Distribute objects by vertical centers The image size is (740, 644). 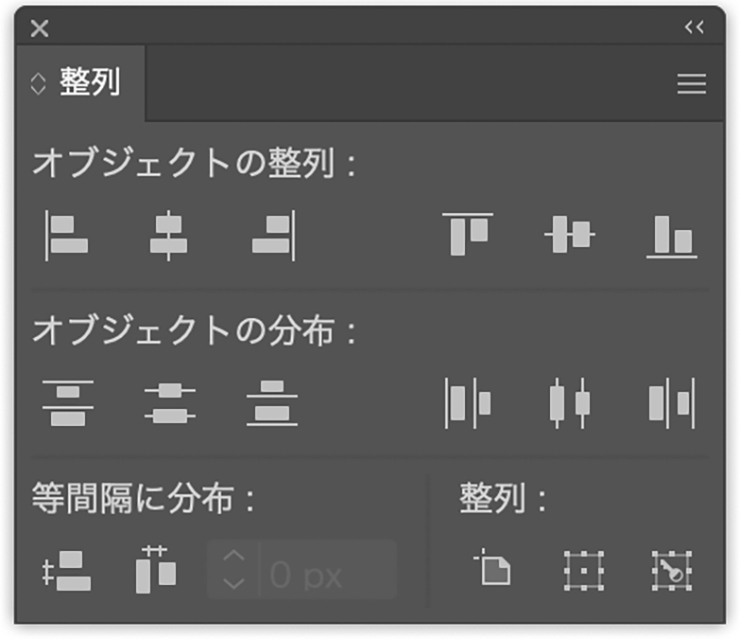pyautogui.click(x=169, y=403)
